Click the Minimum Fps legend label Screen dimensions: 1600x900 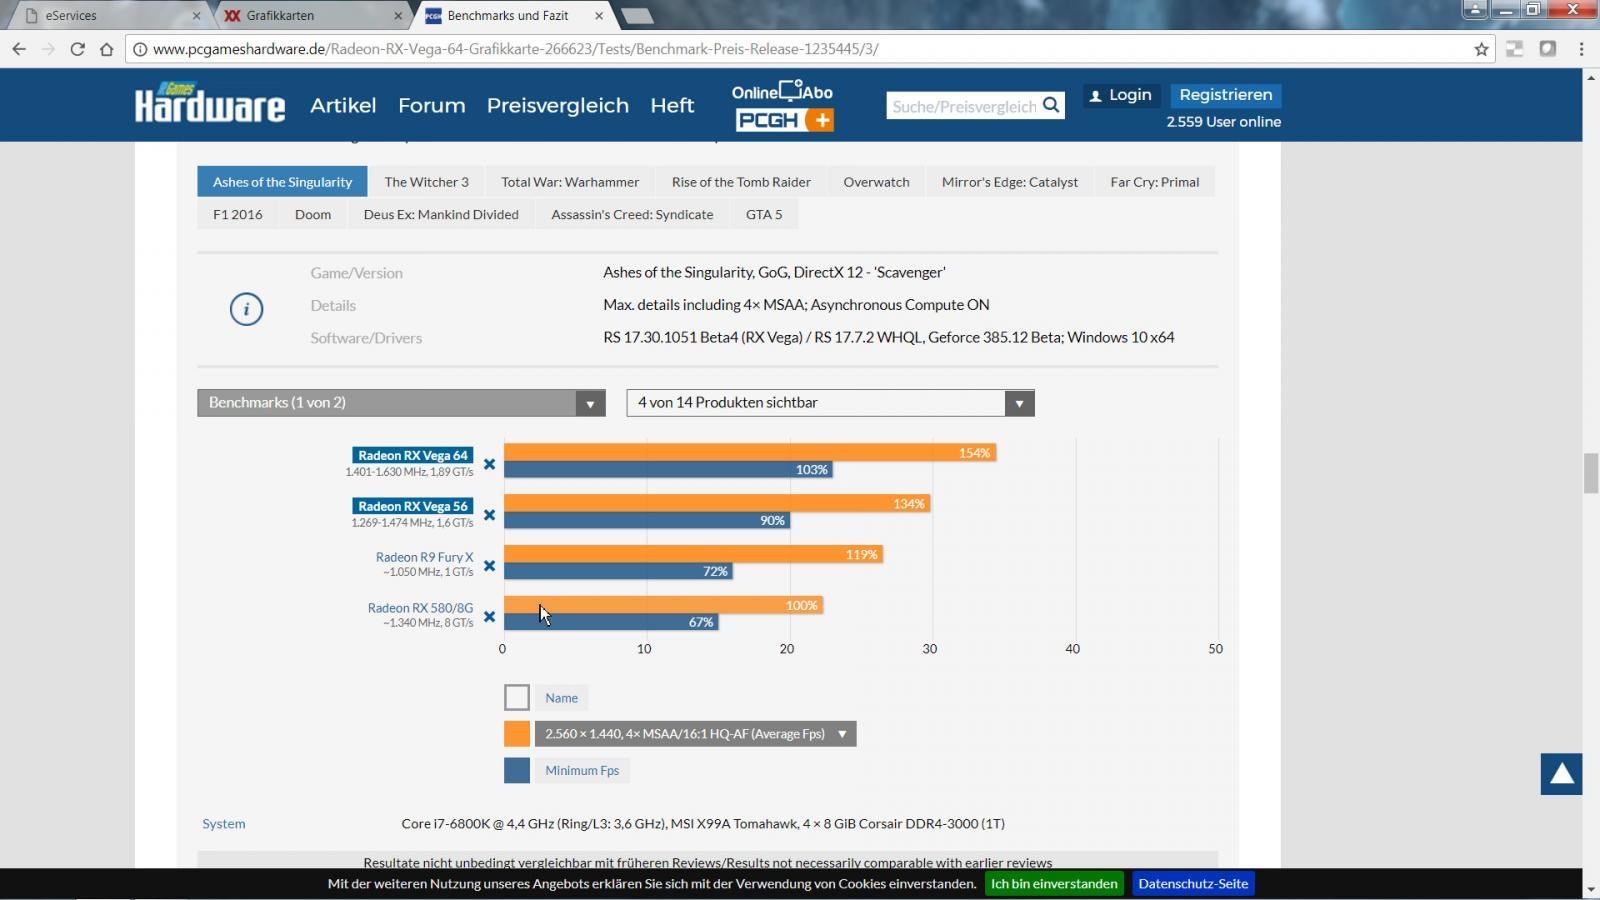(x=582, y=770)
